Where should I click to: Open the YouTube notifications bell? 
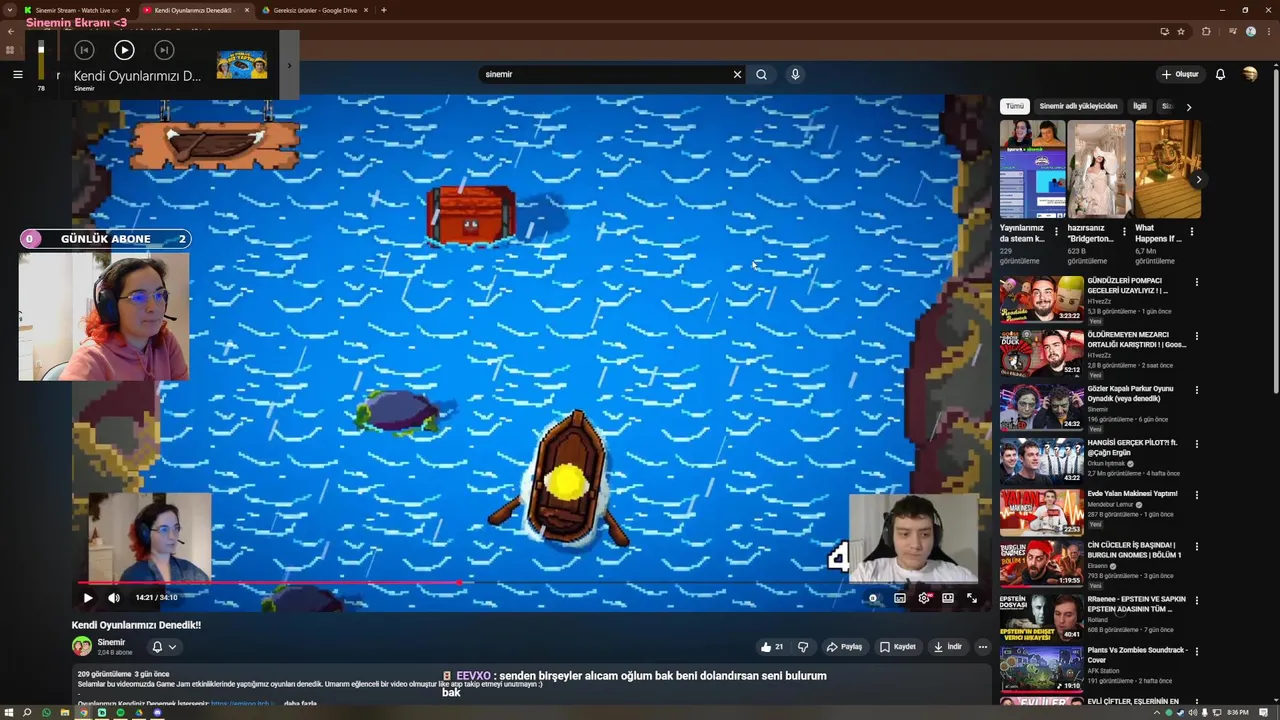(1220, 74)
